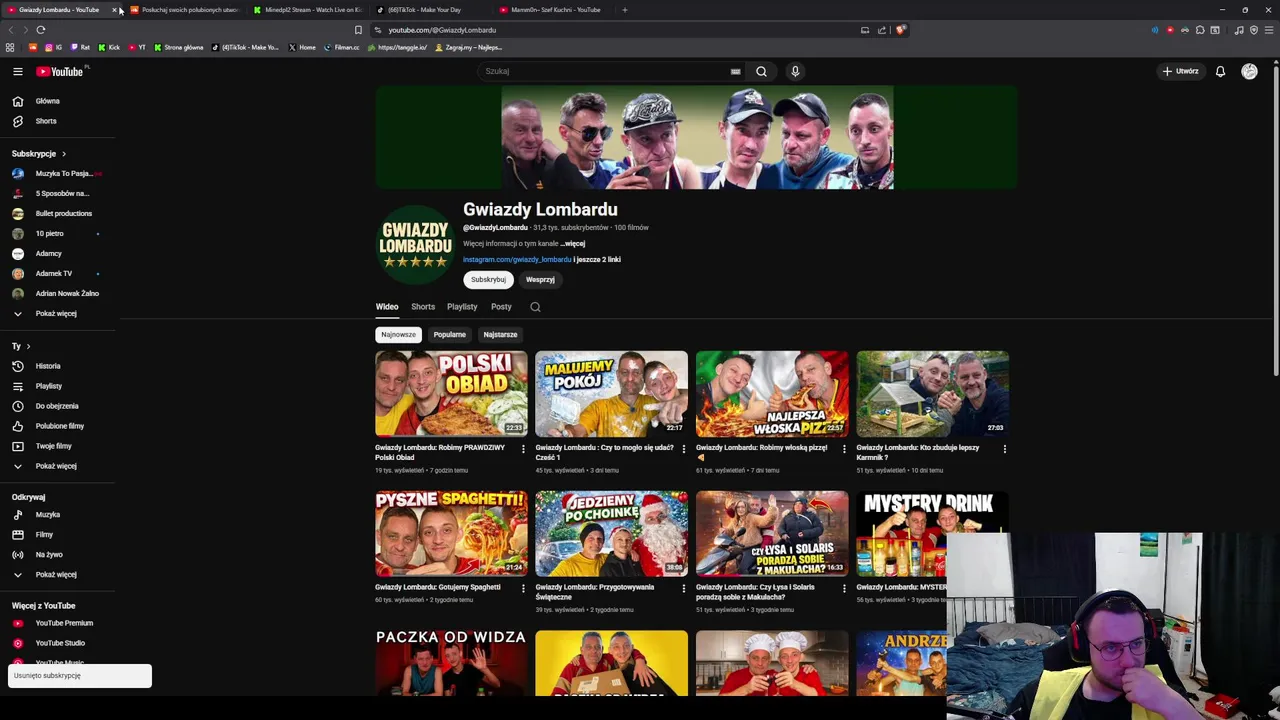Expand the Ty section chevron

[28, 346]
